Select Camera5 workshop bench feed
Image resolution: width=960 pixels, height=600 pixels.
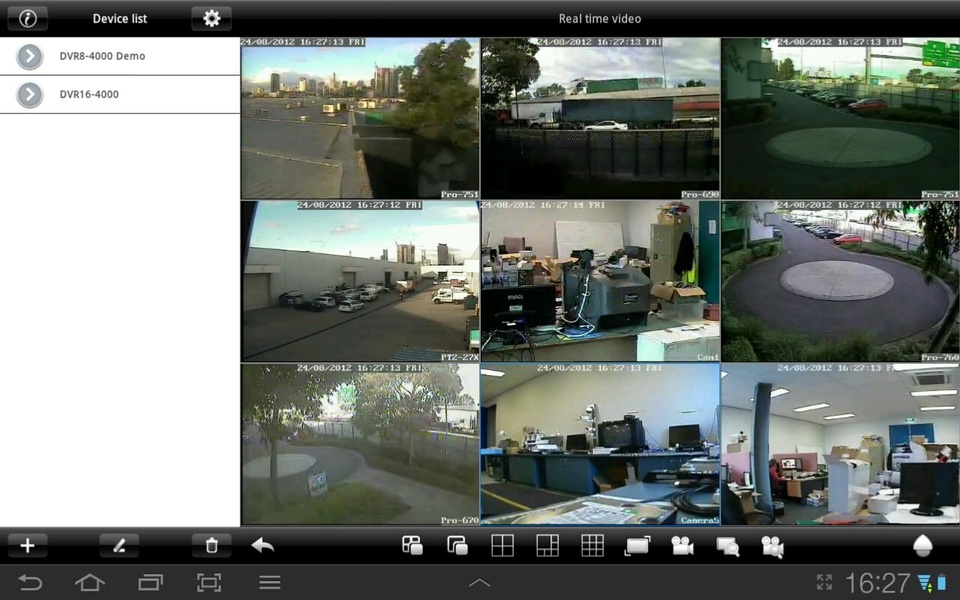pyautogui.click(x=600, y=444)
